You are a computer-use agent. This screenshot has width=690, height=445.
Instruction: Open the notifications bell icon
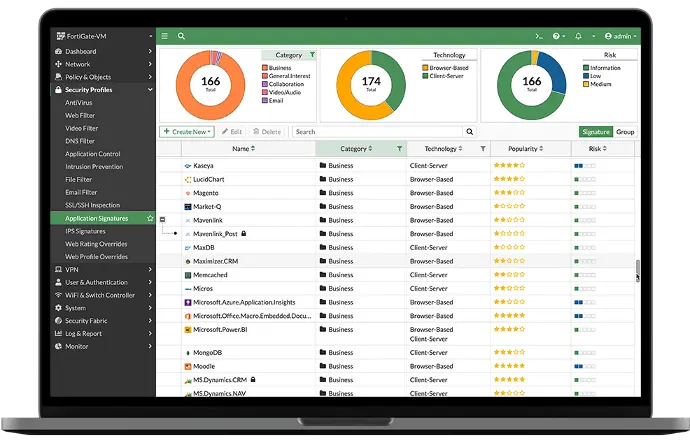pyautogui.click(x=578, y=36)
